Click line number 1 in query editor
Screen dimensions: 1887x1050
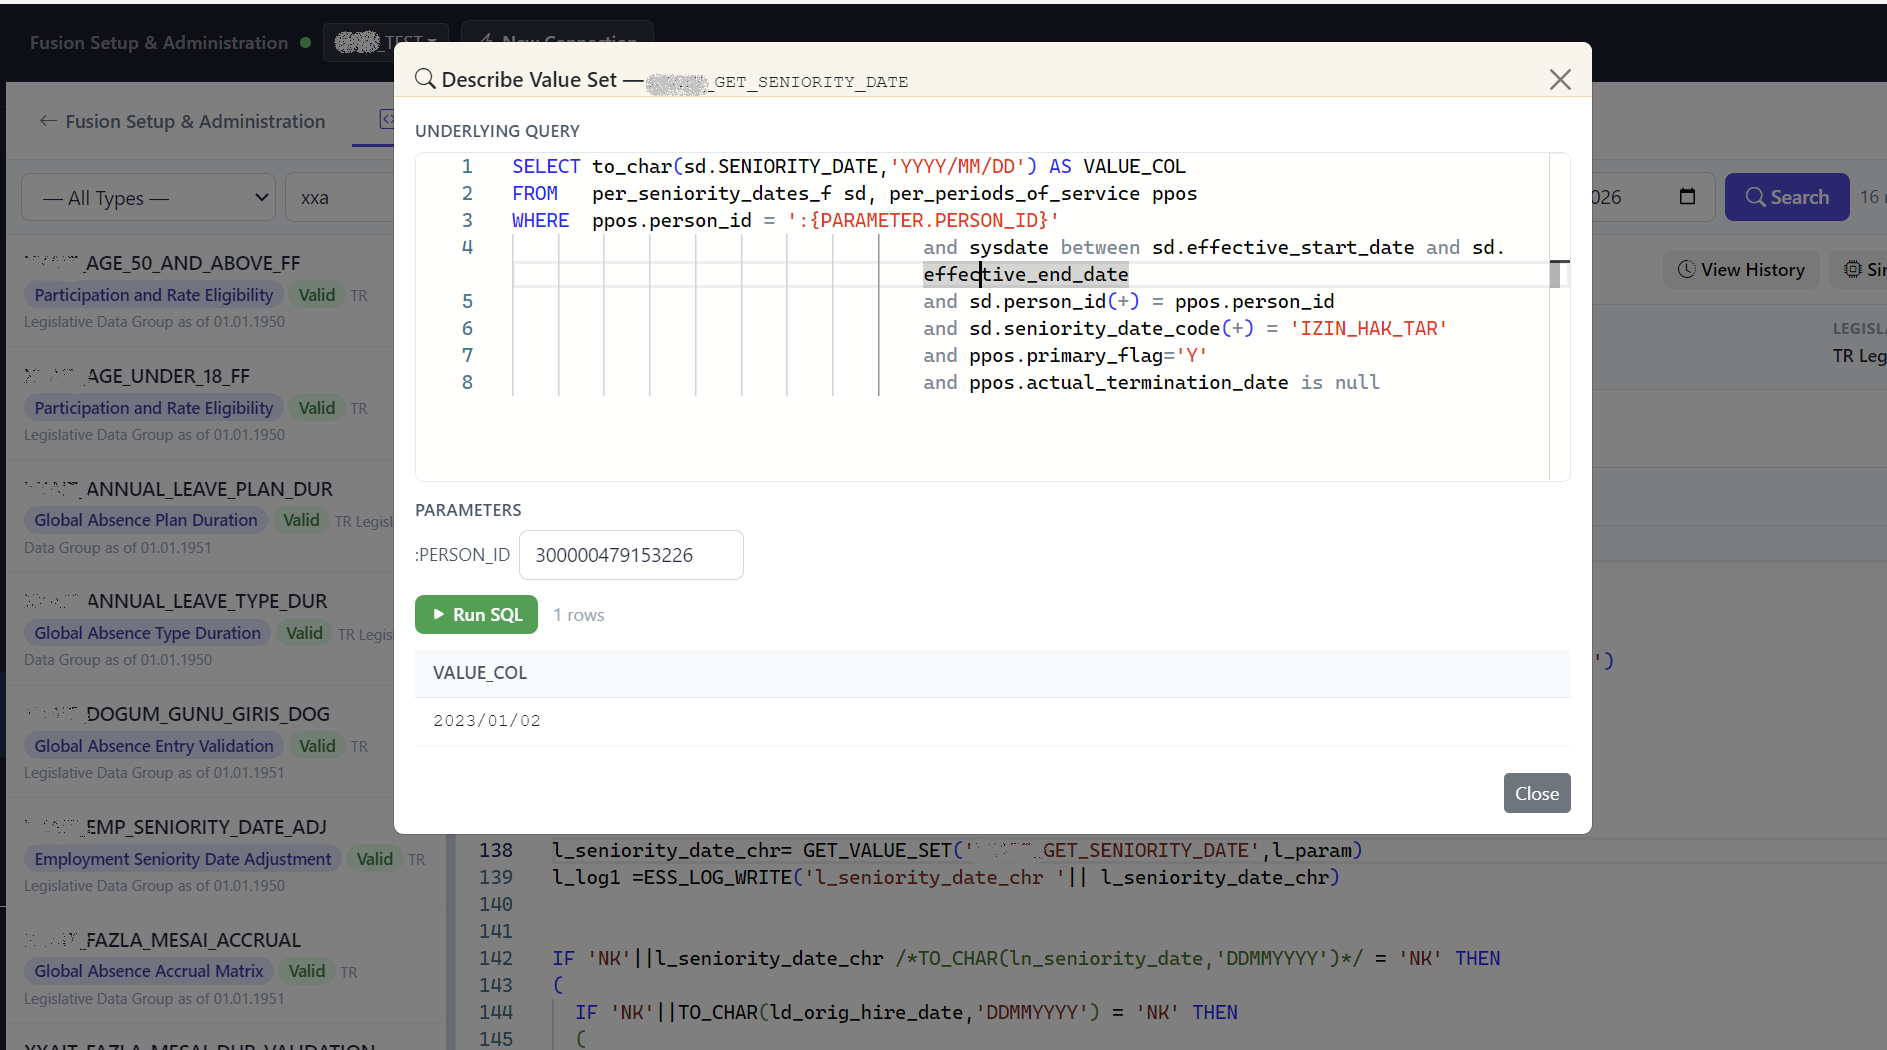tap(466, 166)
